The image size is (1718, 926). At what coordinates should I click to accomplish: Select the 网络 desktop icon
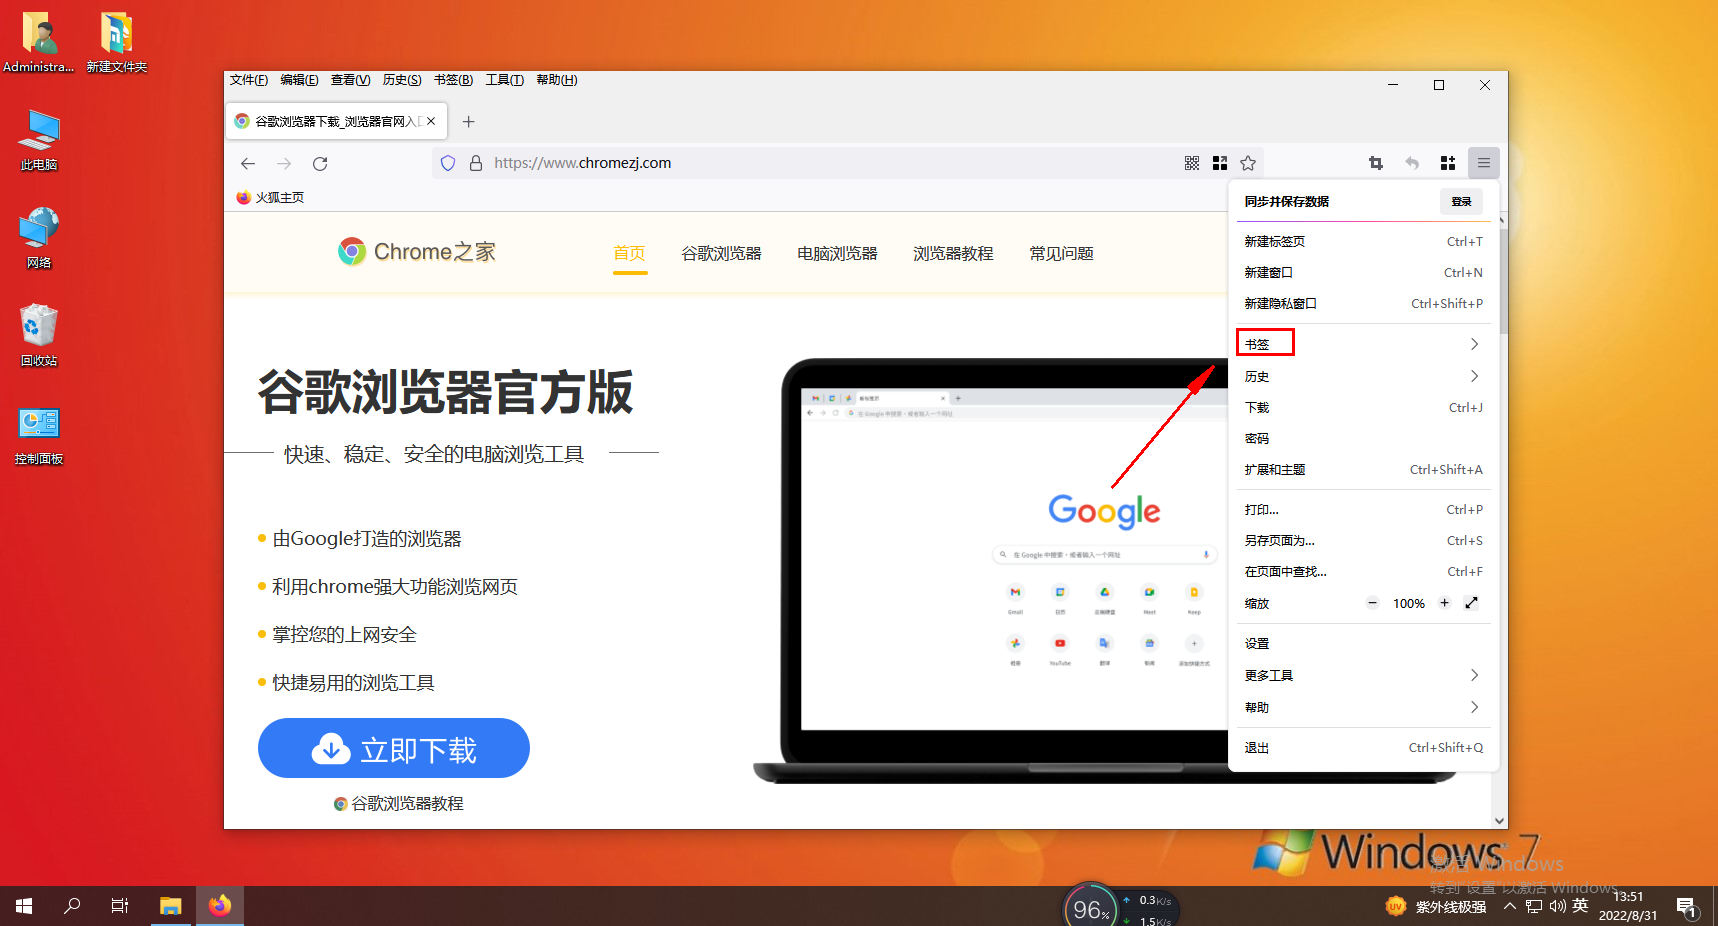point(39,238)
